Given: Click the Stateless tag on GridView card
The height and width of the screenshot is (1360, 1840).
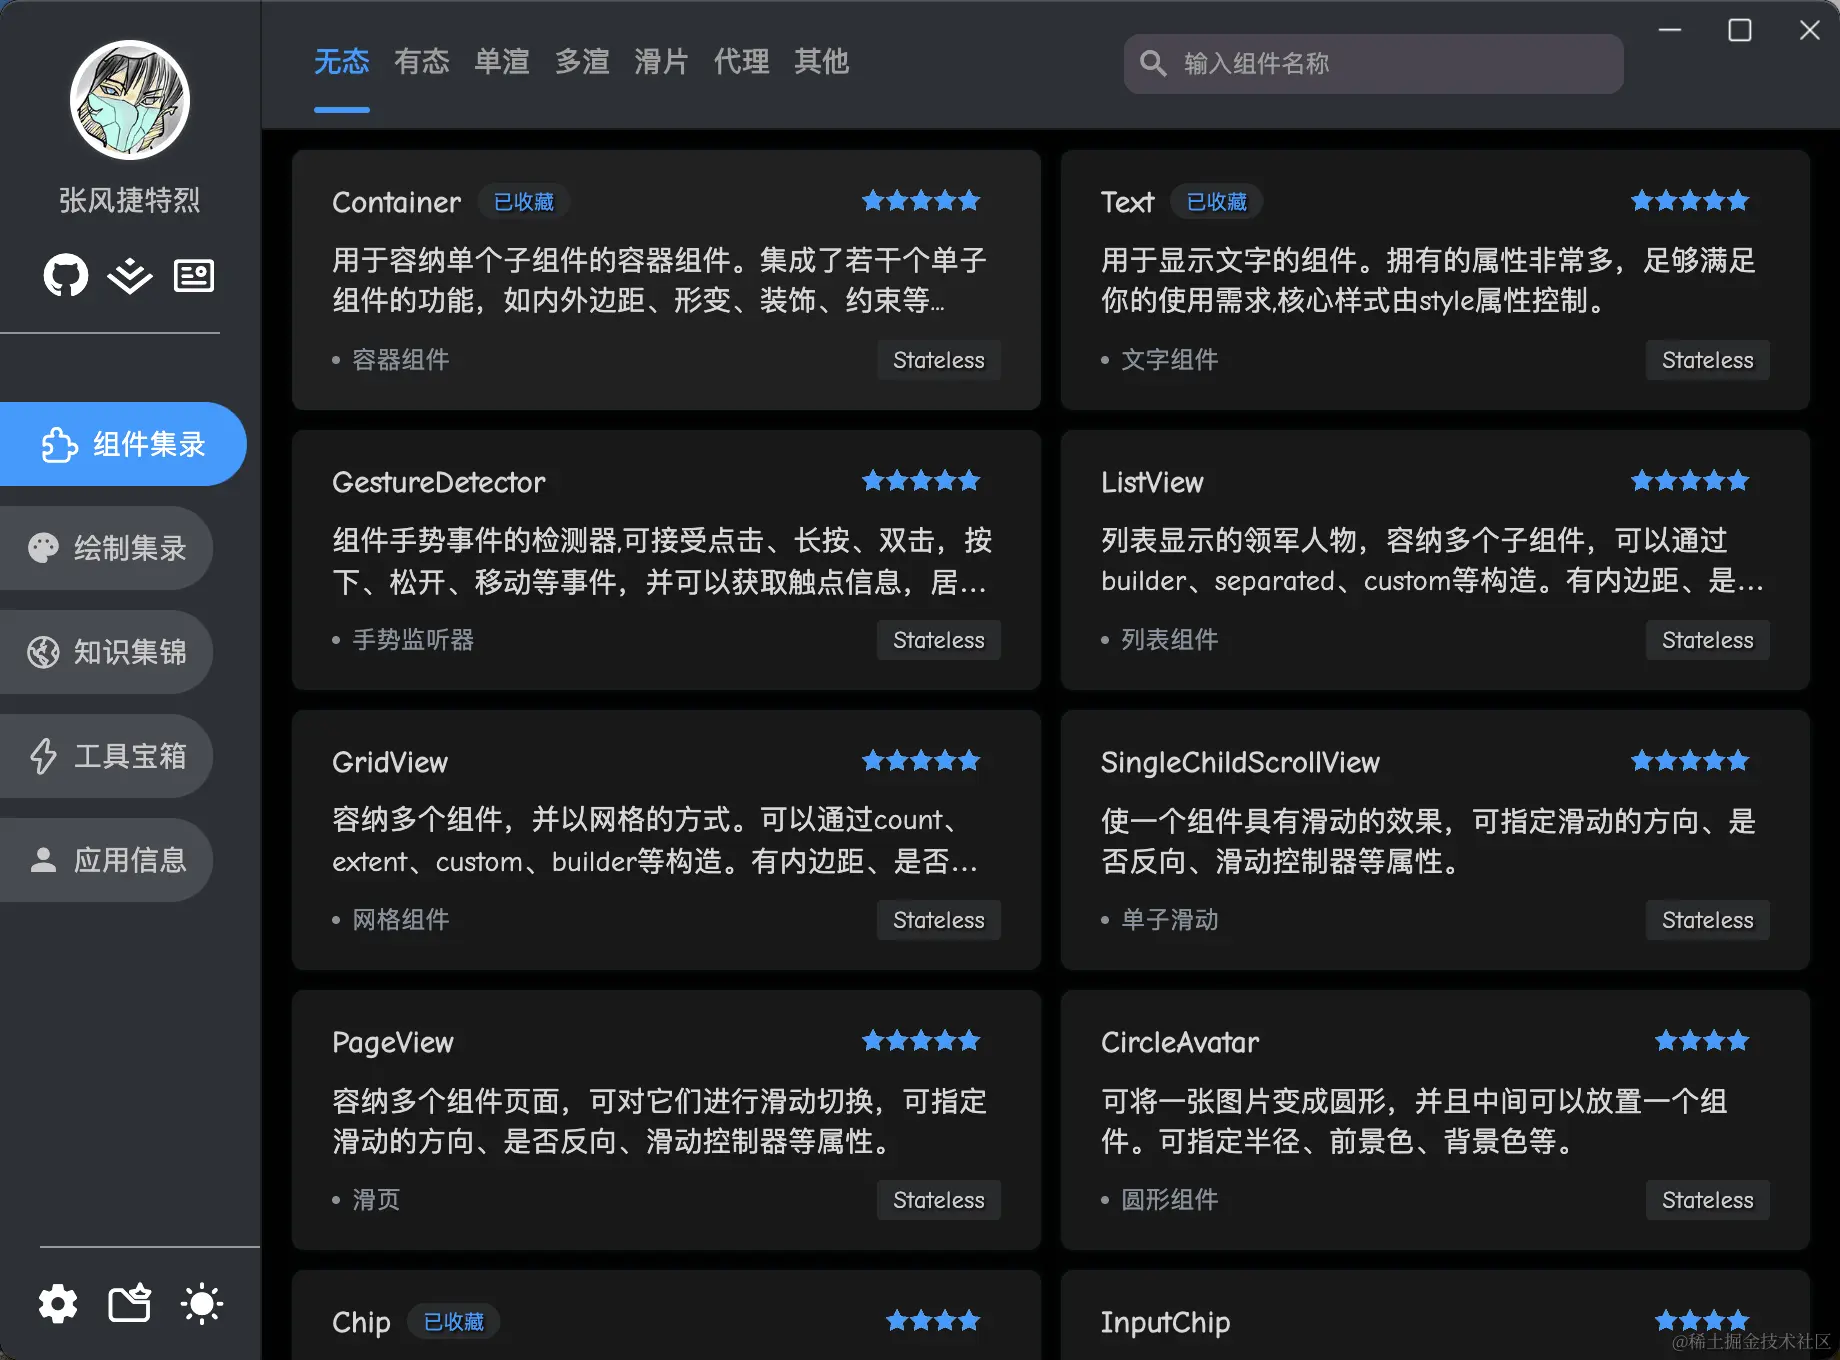Looking at the screenshot, I should (939, 920).
